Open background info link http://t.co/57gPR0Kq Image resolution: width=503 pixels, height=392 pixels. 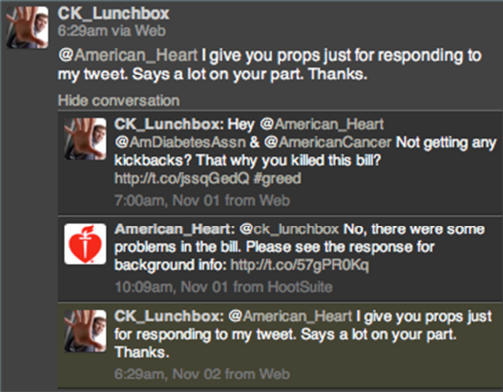[x=300, y=265]
